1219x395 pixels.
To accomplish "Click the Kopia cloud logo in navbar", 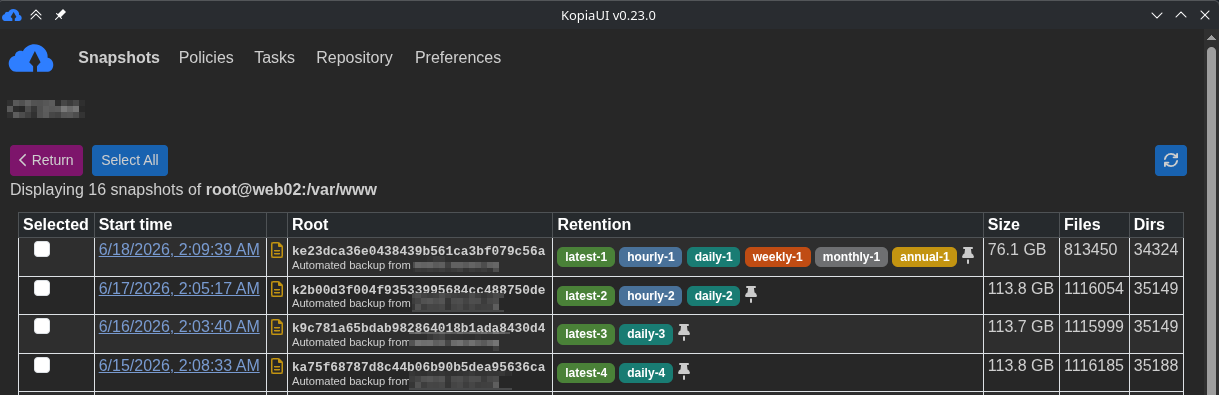I will tap(31, 59).
